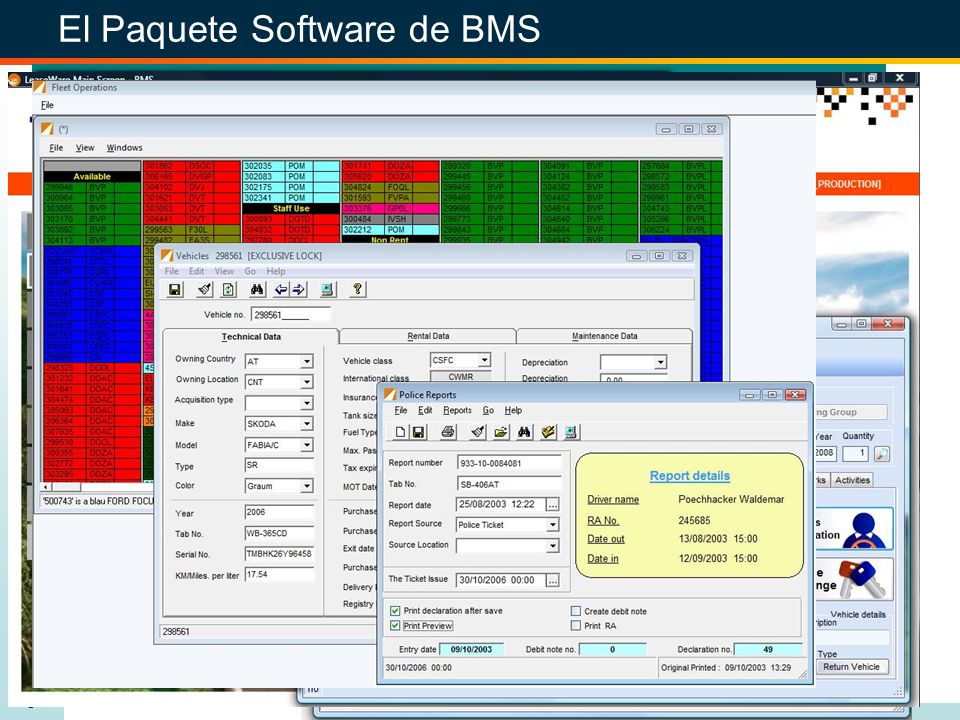Go to previous vehicle with left arrow

[281, 290]
